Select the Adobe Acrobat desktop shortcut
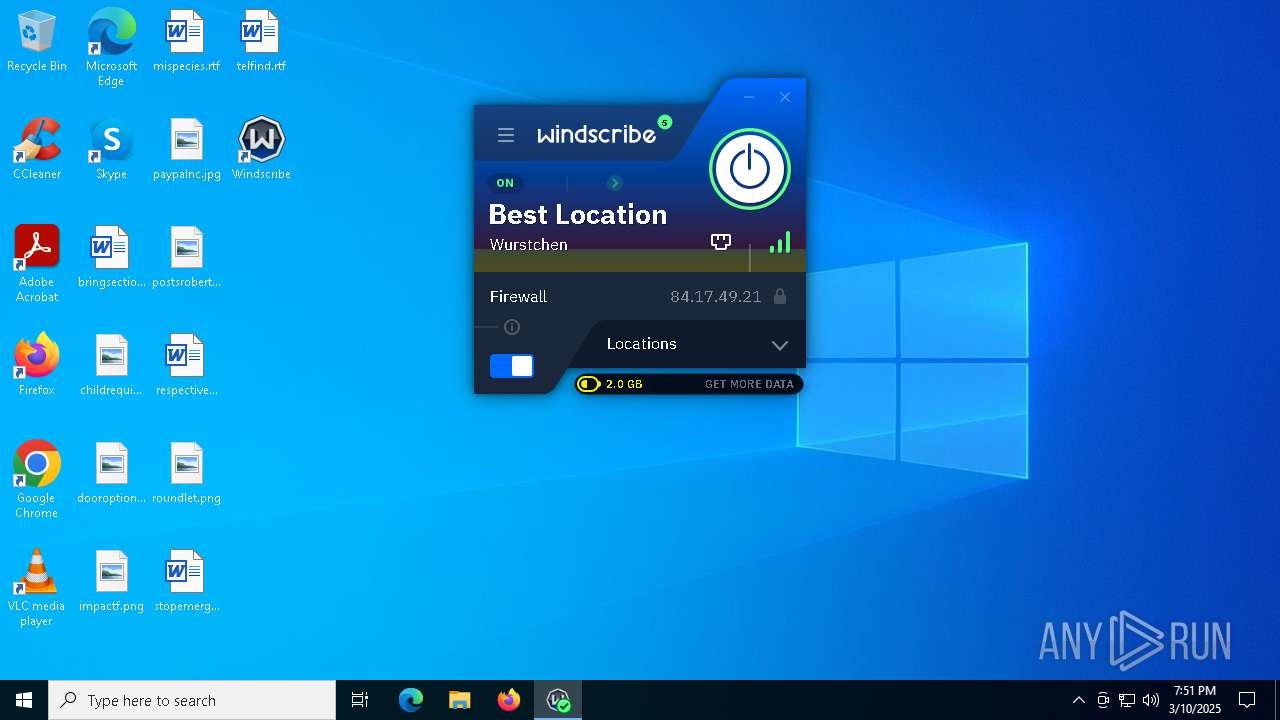Image resolution: width=1280 pixels, height=720 pixels. 37,264
